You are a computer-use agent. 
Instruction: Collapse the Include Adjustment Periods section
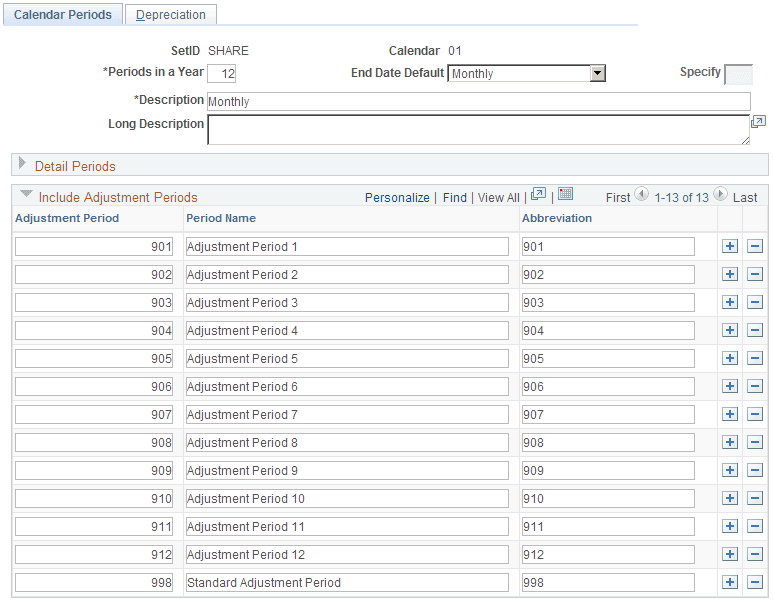click(x=26, y=194)
